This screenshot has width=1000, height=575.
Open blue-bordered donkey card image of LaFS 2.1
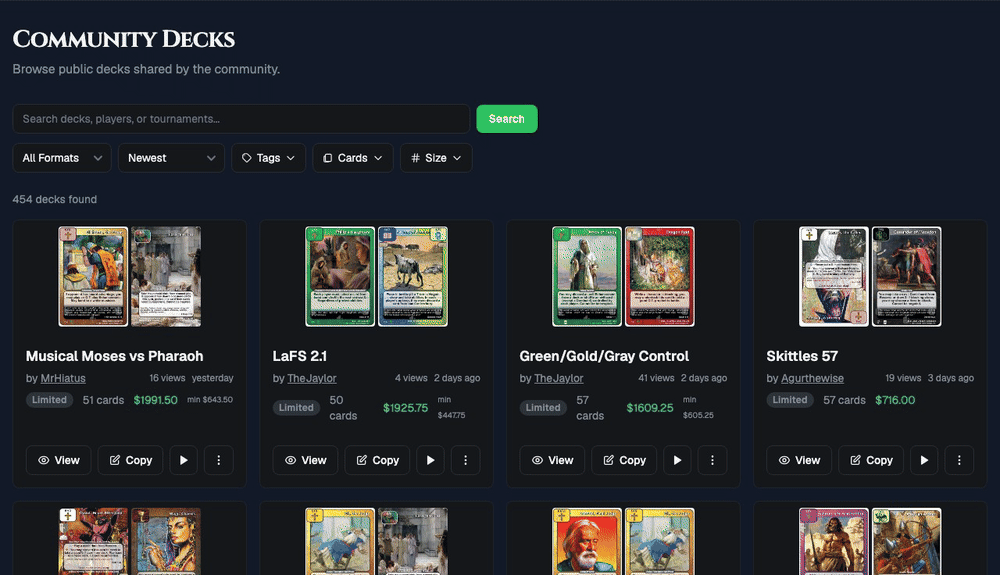point(413,277)
